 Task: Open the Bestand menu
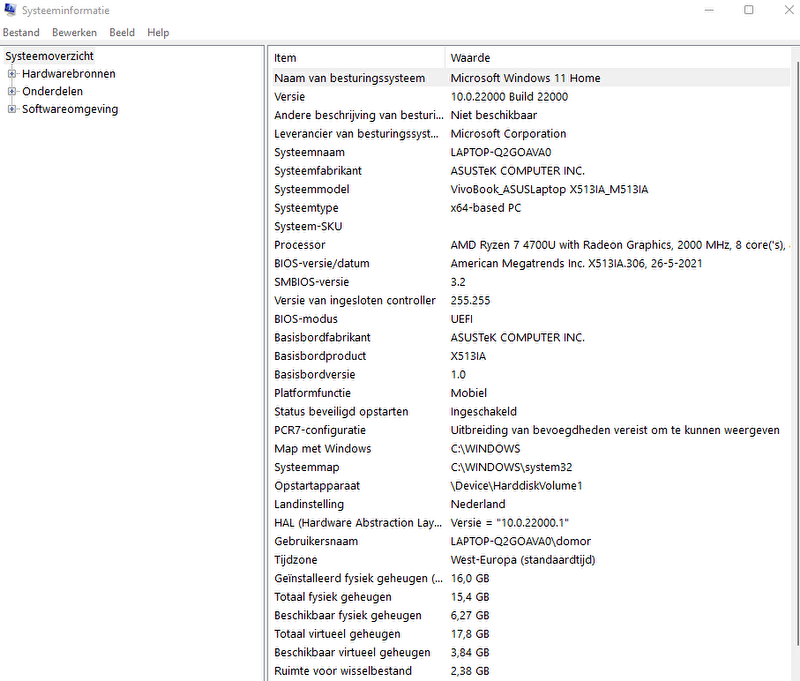point(21,33)
